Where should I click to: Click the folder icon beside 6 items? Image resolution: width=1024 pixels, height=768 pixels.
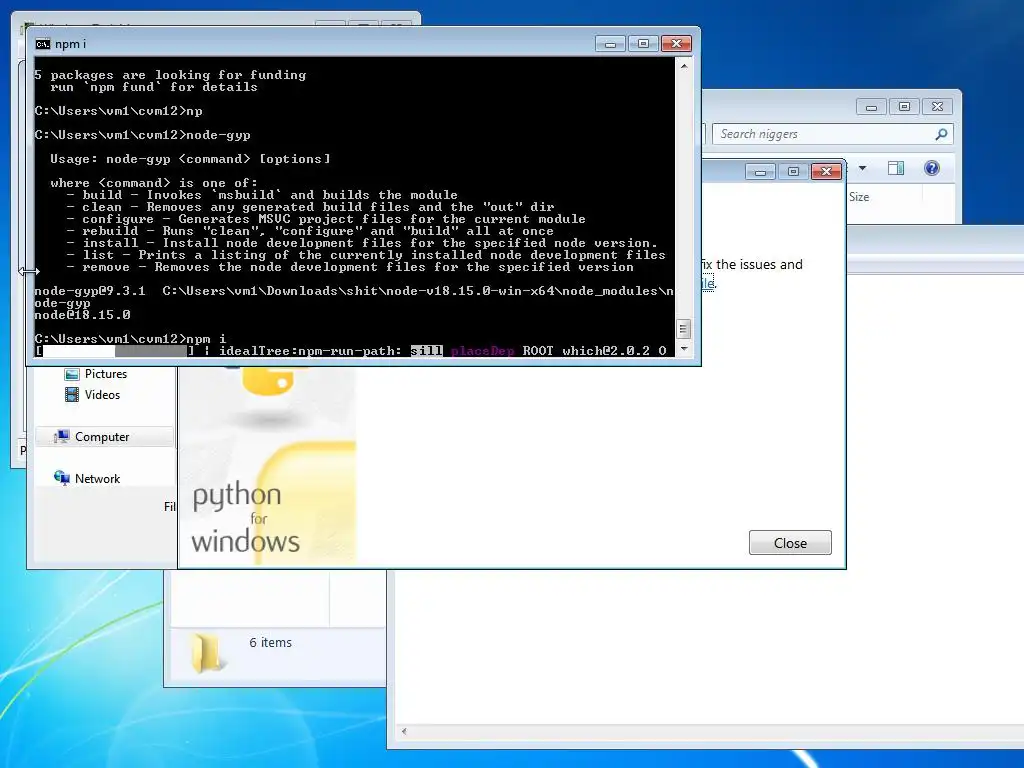point(208,652)
